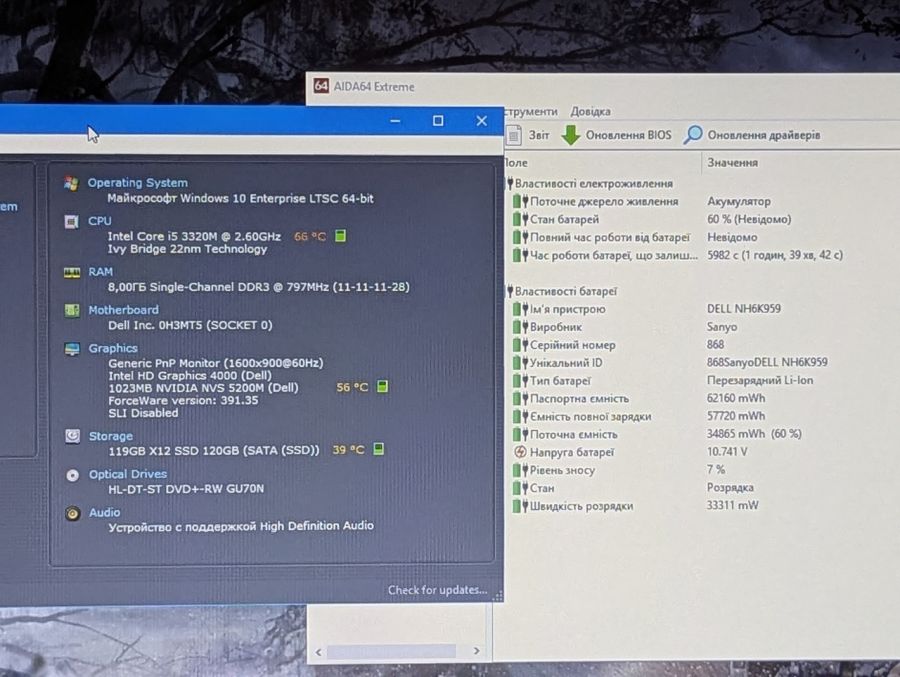Select the Властивості батареї group row
Image resolution: width=900 pixels, height=677 pixels.
(562, 291)
